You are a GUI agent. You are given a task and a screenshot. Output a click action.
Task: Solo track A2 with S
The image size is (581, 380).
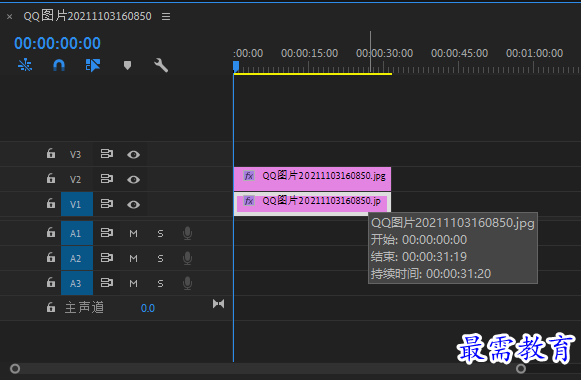(x=160, y=259)
